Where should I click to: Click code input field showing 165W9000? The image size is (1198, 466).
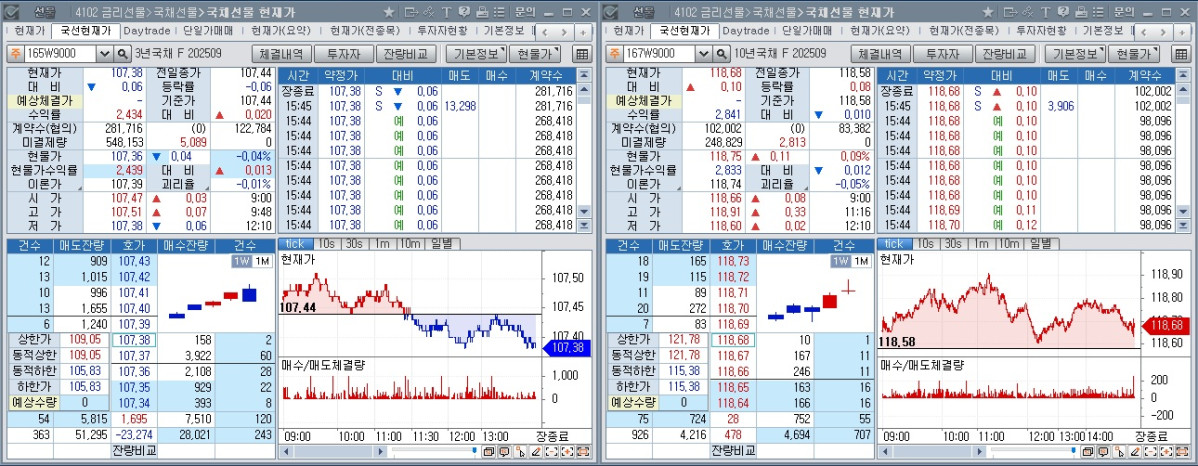(60, 54)
